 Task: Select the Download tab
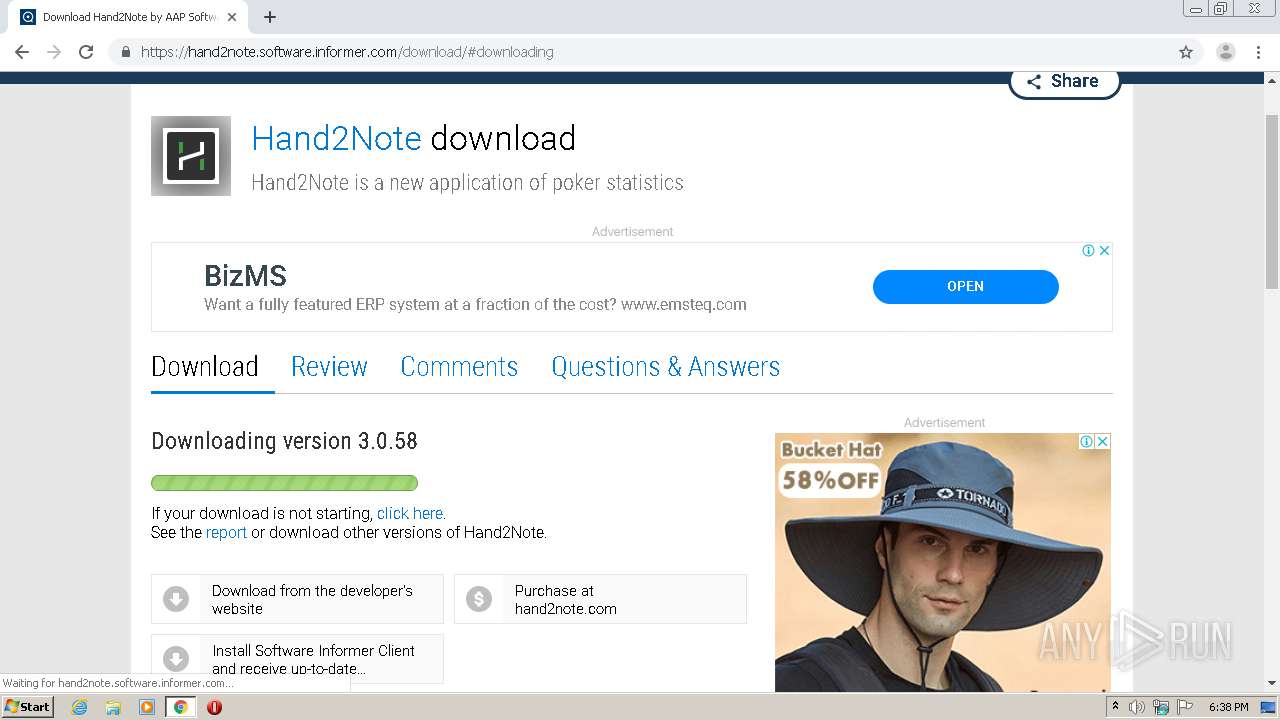[205, 366]
